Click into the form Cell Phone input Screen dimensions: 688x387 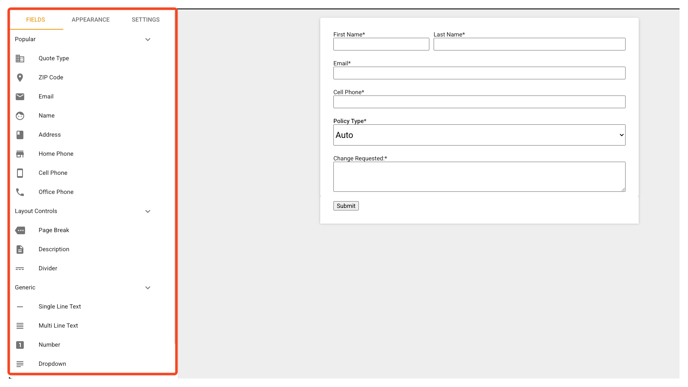point(479,102)
